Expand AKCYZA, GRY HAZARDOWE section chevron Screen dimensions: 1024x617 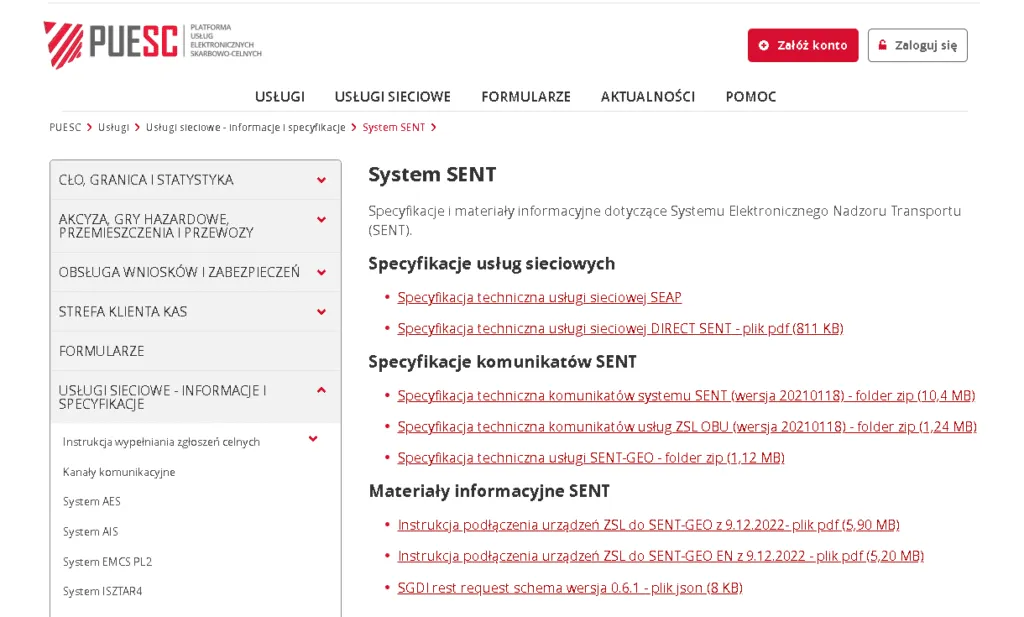(321, 220)
